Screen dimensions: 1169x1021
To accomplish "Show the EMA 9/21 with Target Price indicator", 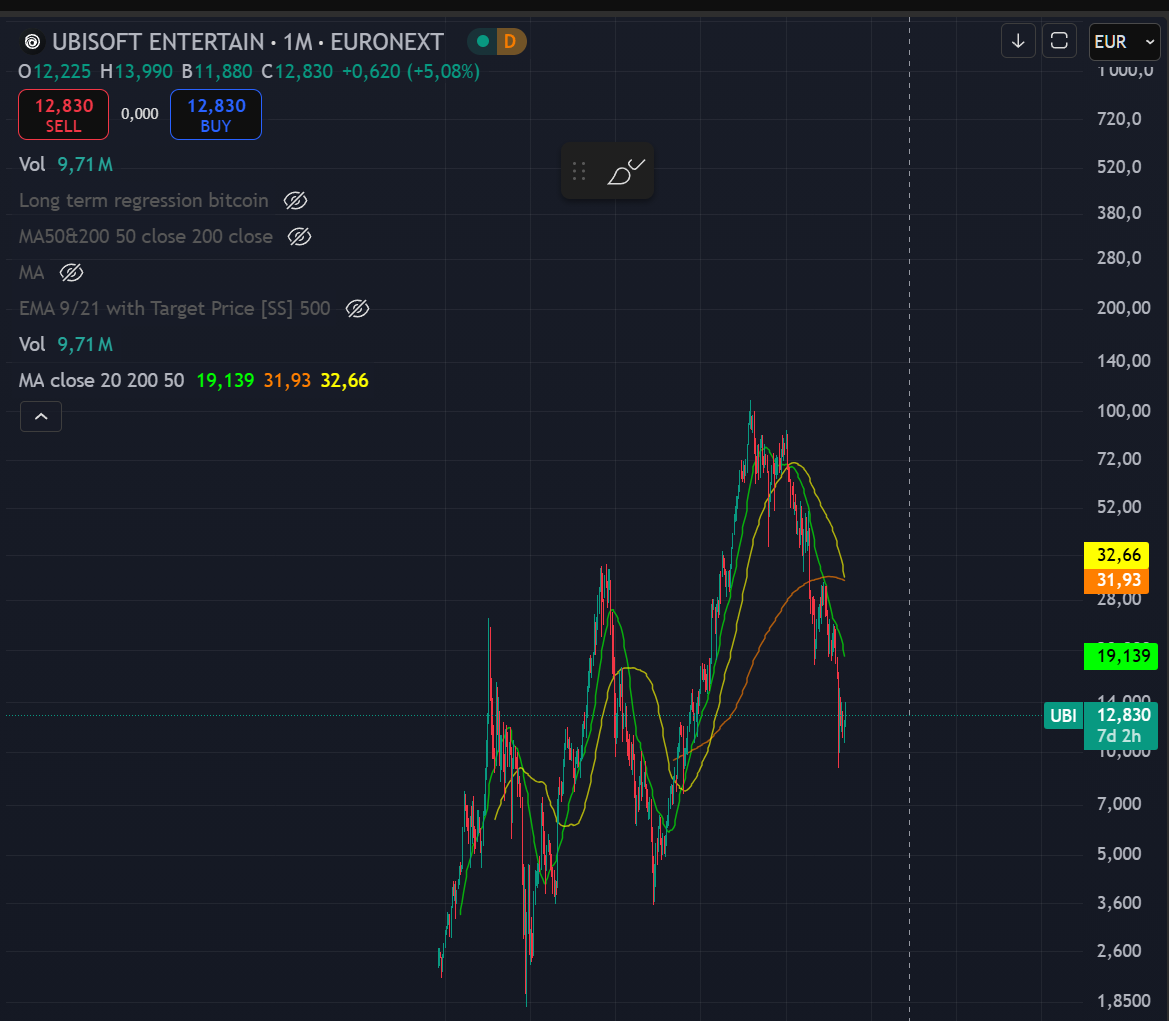I will 358,309.
